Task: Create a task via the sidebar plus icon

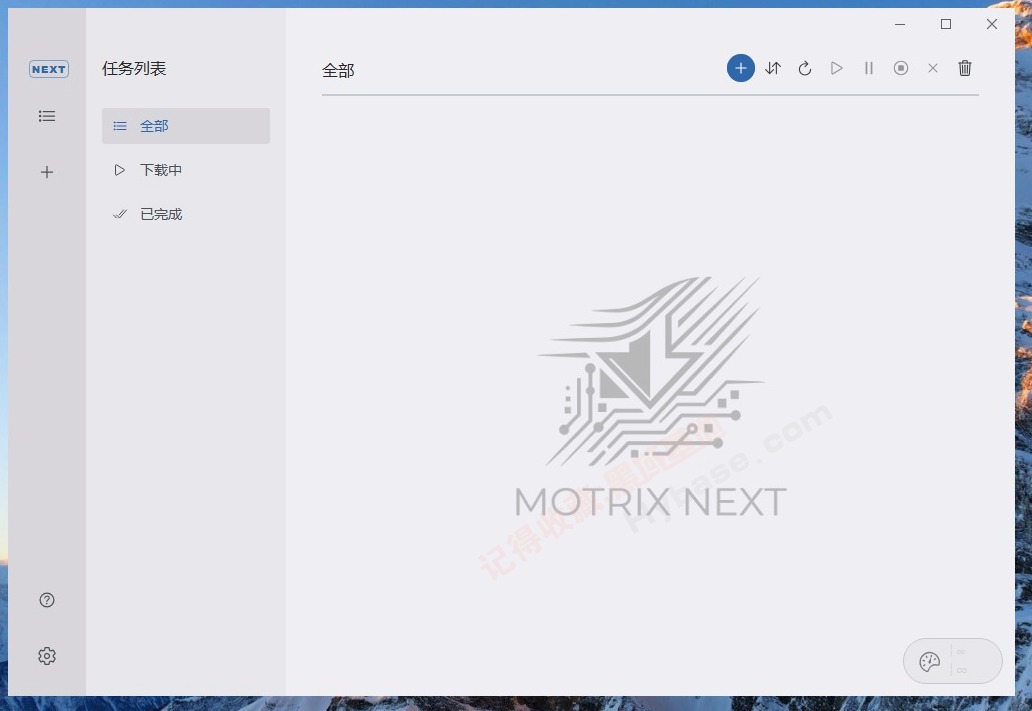Action: (47, 171)
